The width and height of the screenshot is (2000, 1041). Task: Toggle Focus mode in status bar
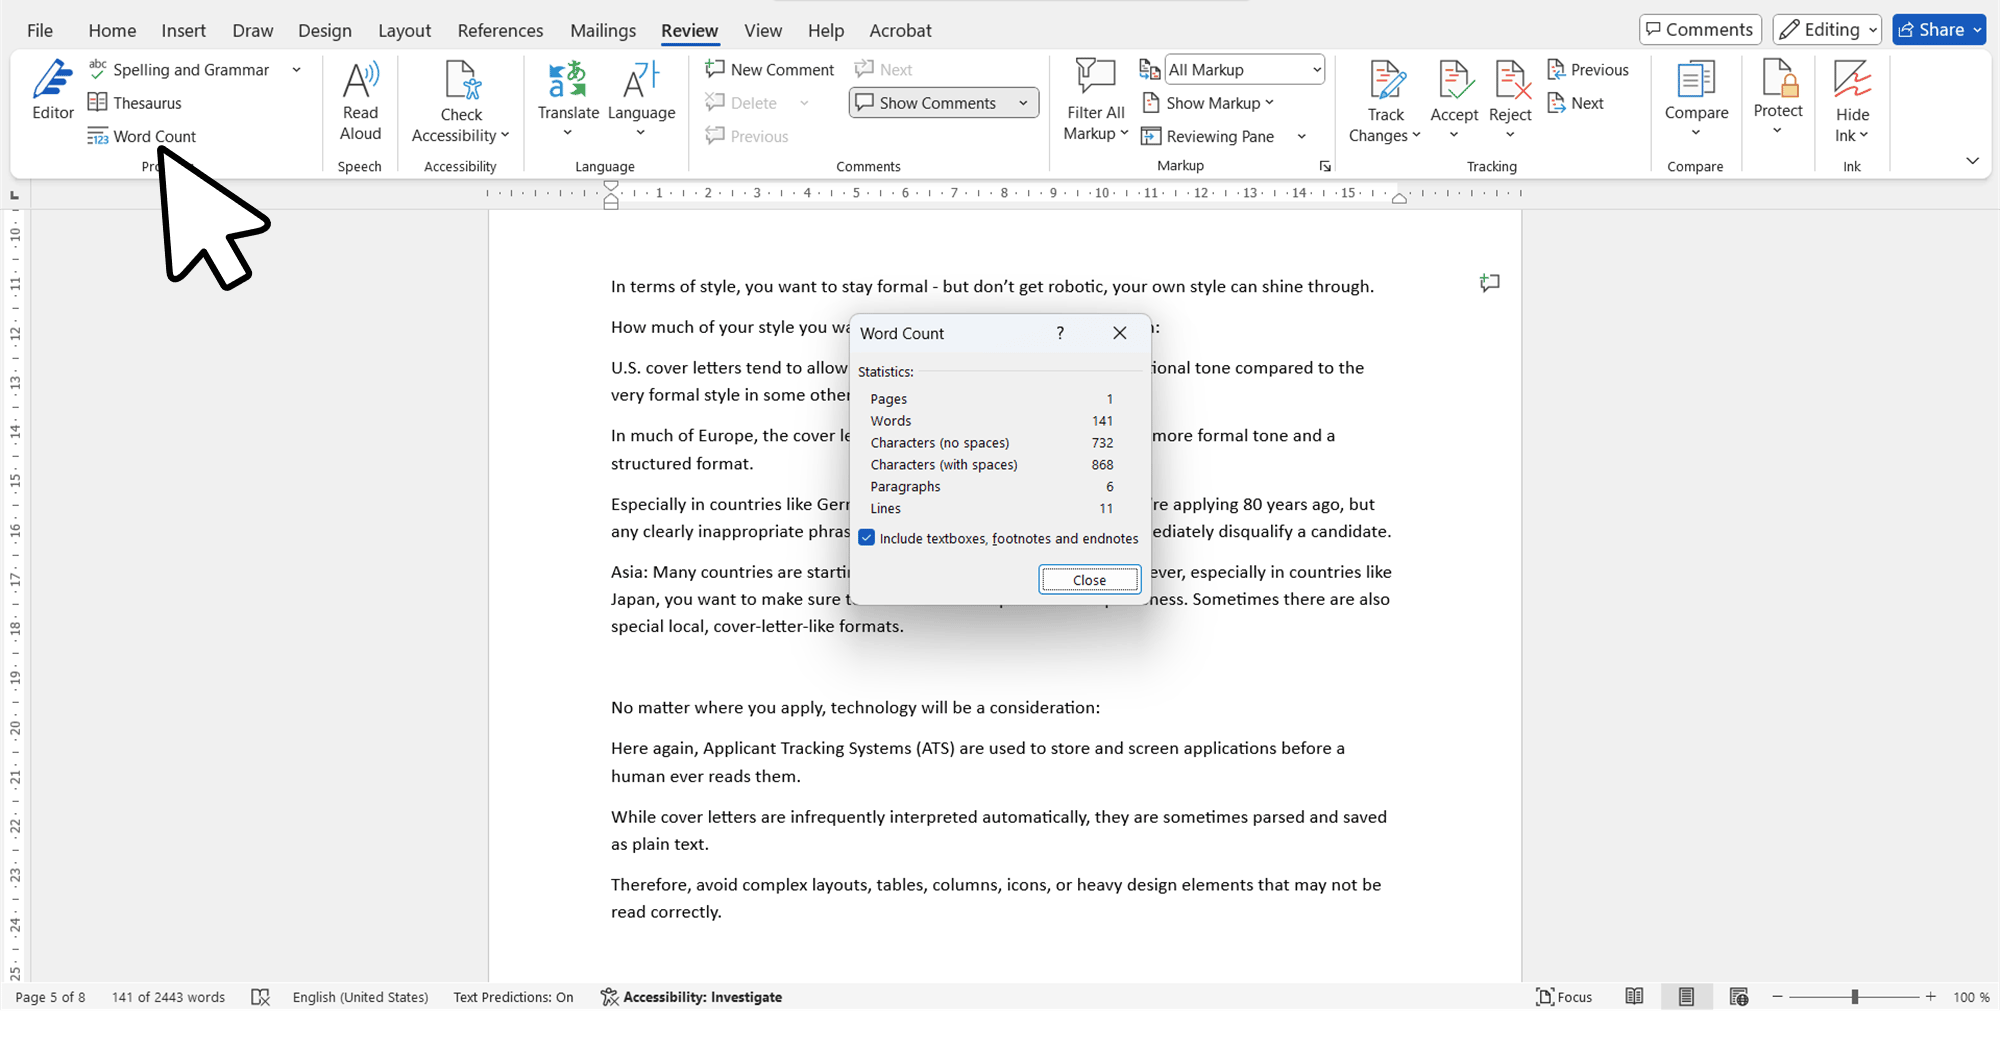1564,997
